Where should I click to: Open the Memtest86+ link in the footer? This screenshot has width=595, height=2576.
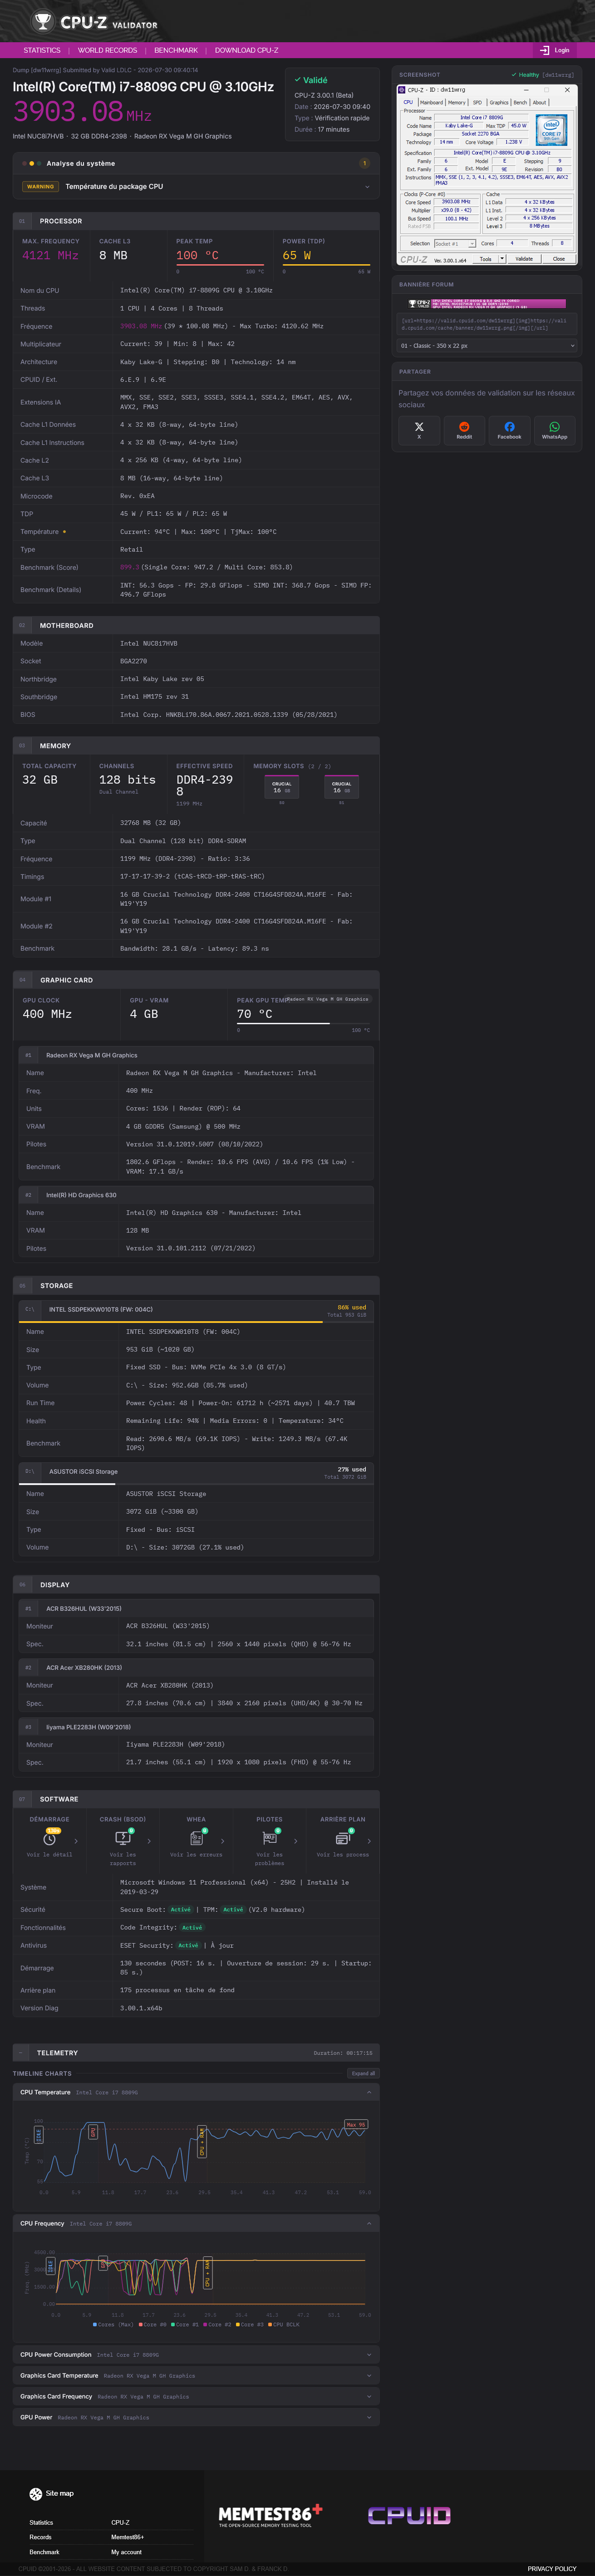127,2537
